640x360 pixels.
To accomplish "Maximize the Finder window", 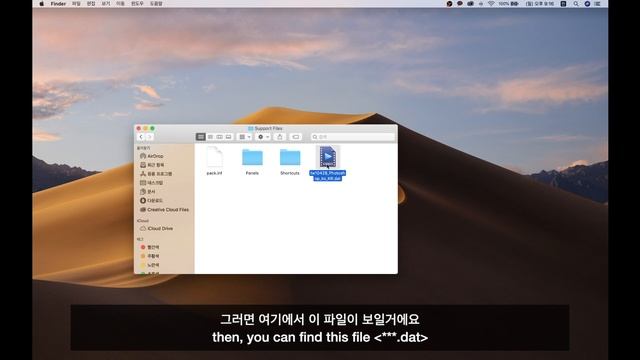I will pos(153,128).
